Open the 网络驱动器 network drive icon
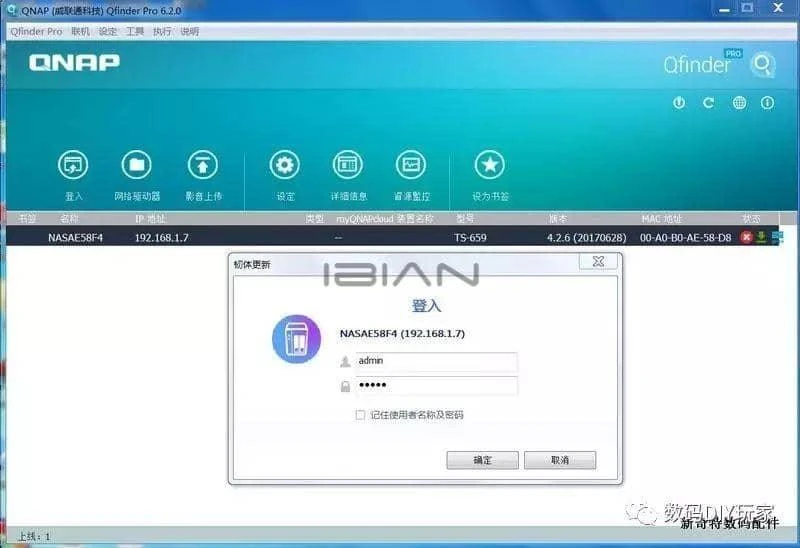800x548 pixels. pos(137,165)
